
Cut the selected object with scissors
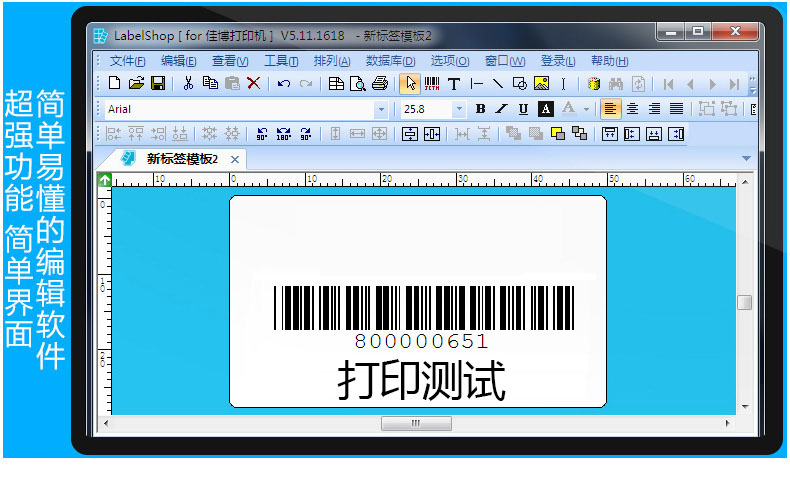(188, 83)
